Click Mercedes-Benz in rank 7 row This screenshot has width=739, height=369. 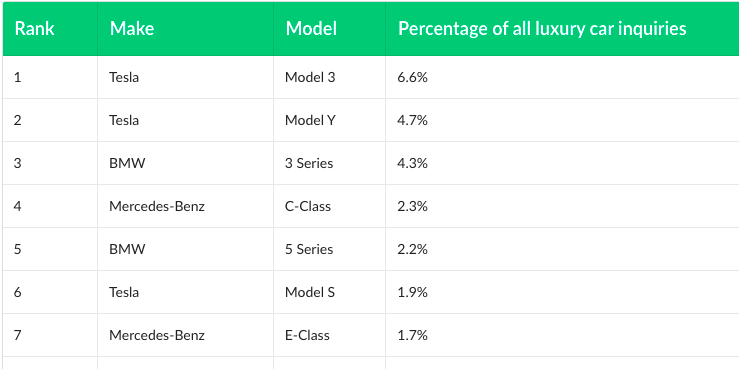[x=157, y=335]
